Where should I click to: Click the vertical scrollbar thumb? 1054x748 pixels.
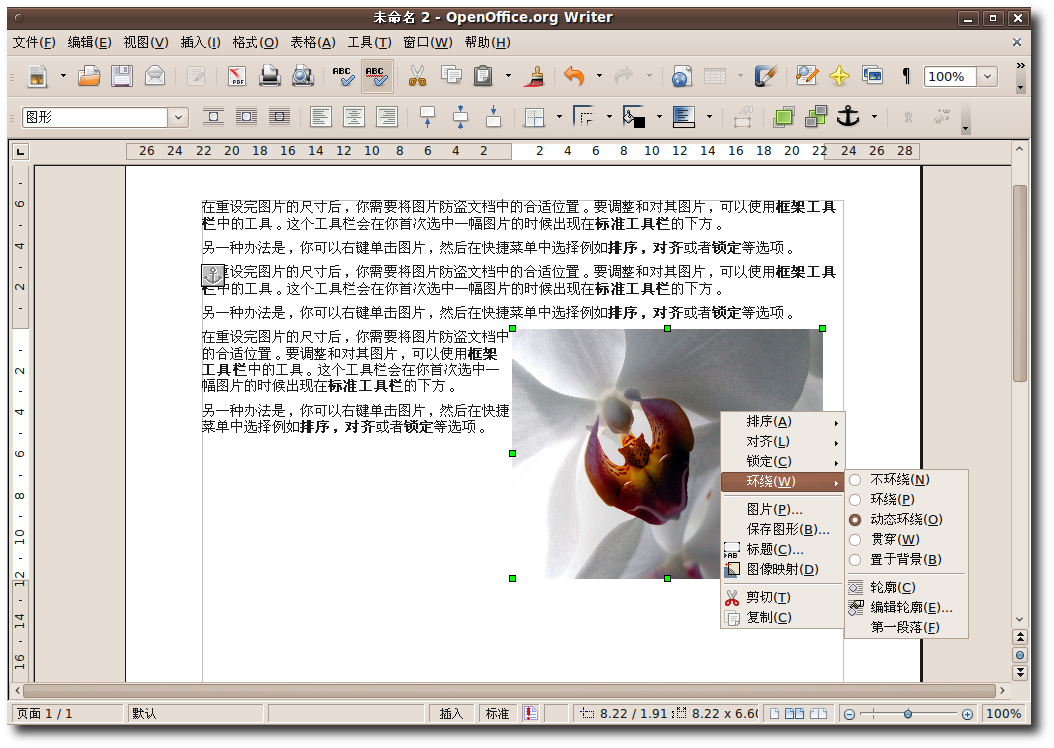tap(1020, 283)
